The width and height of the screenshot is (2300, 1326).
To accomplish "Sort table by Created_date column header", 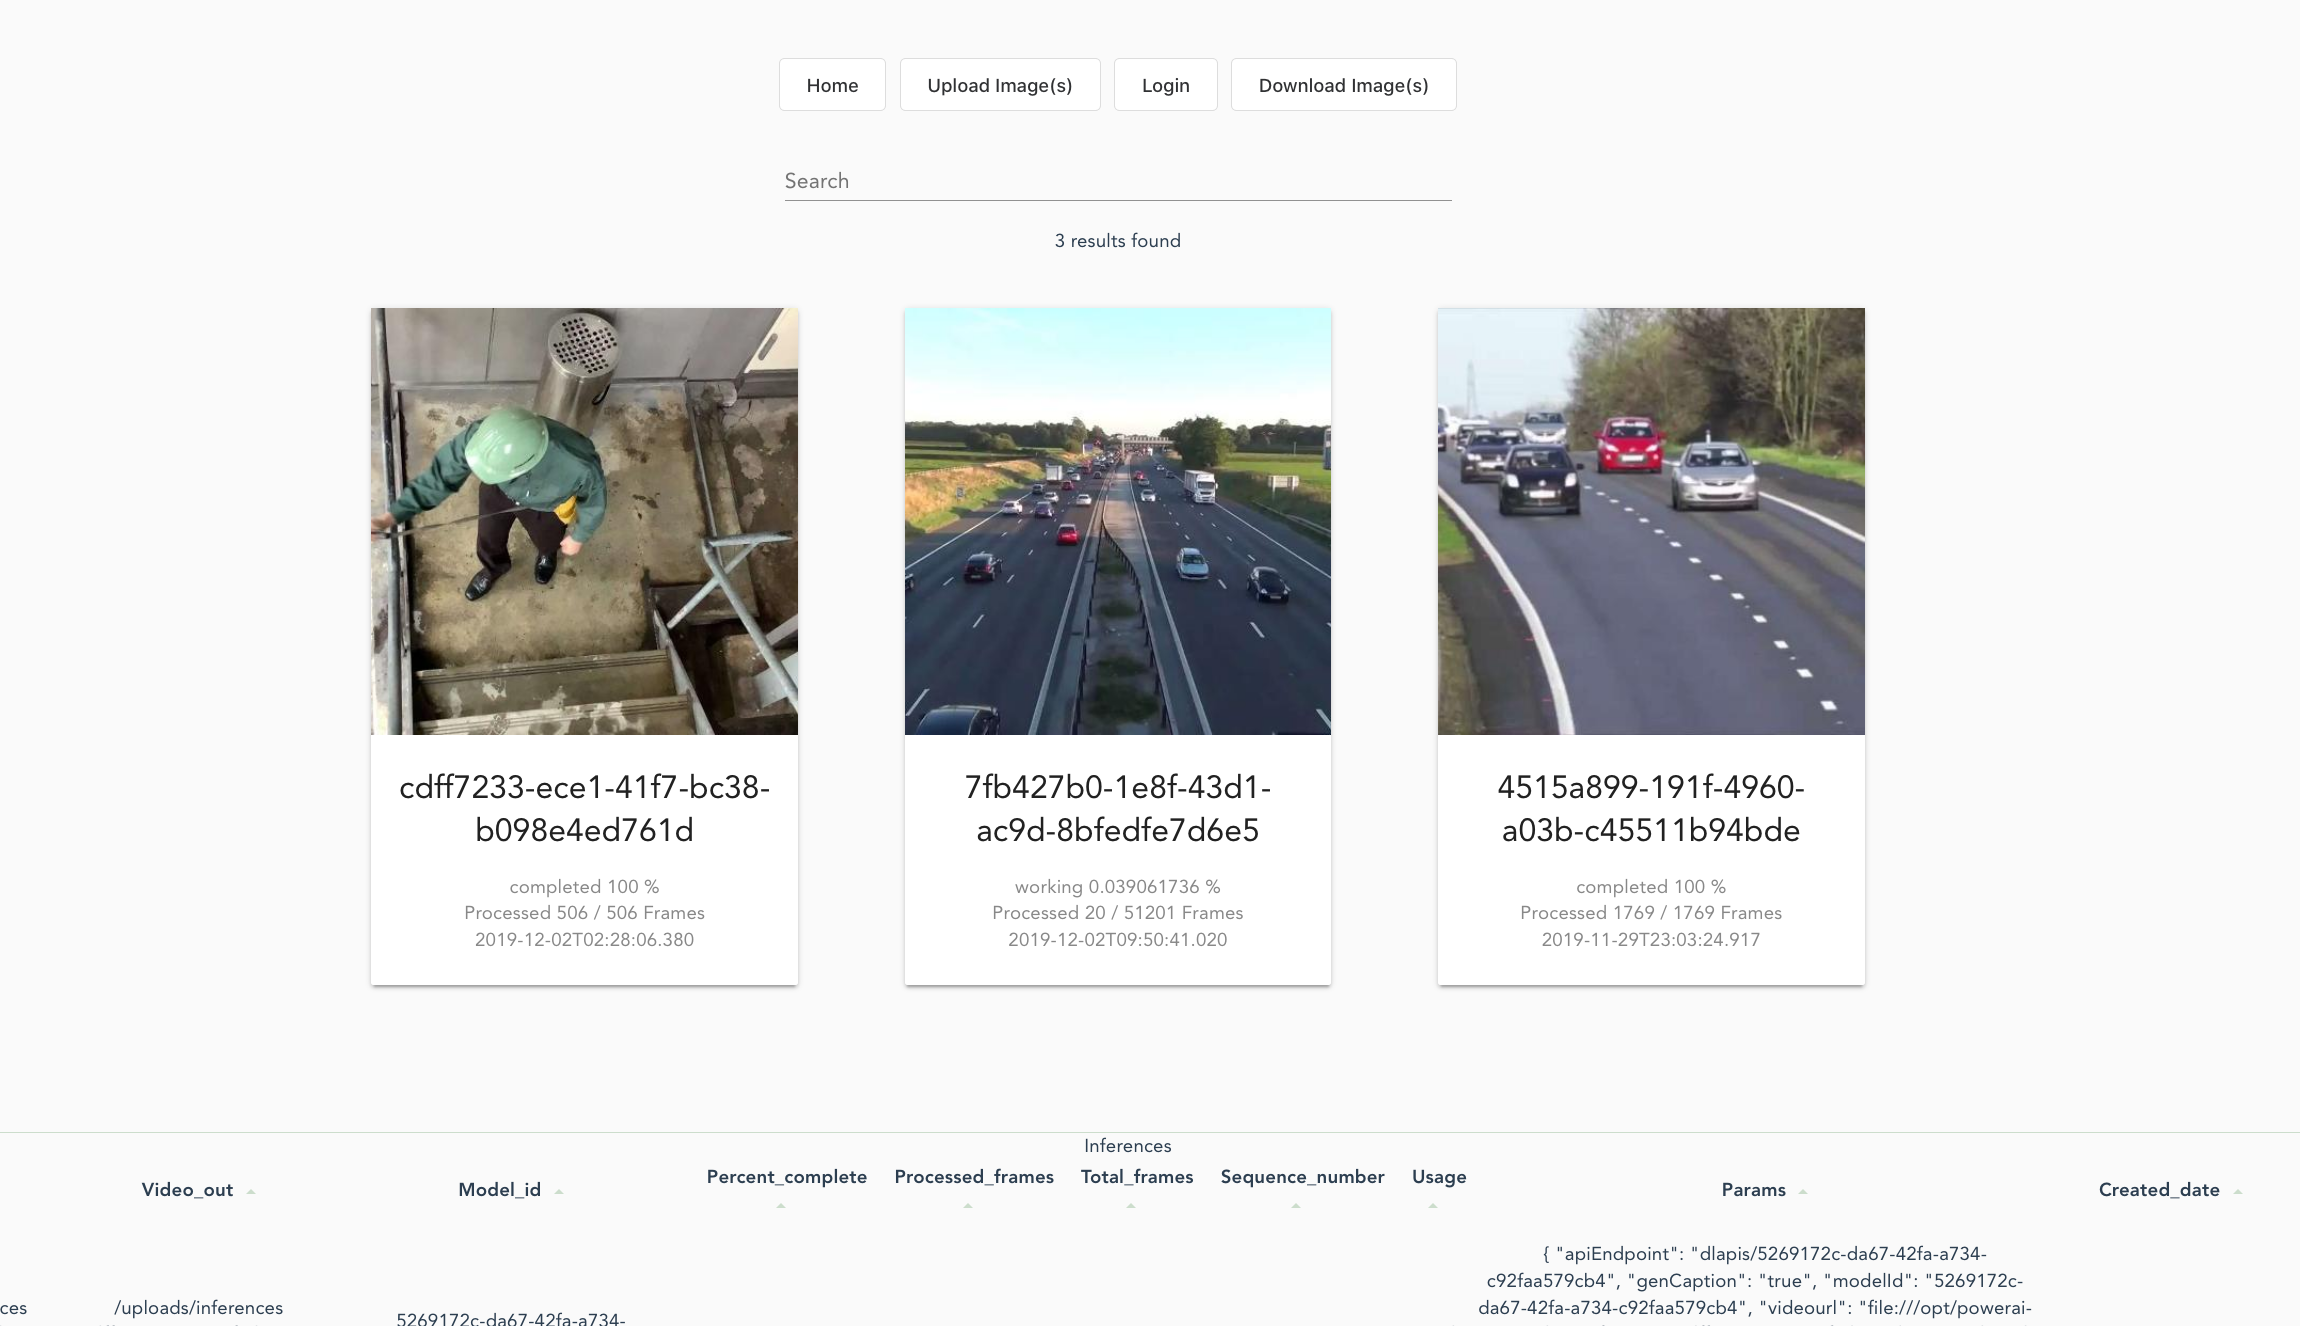I will coord(2159,1190).
